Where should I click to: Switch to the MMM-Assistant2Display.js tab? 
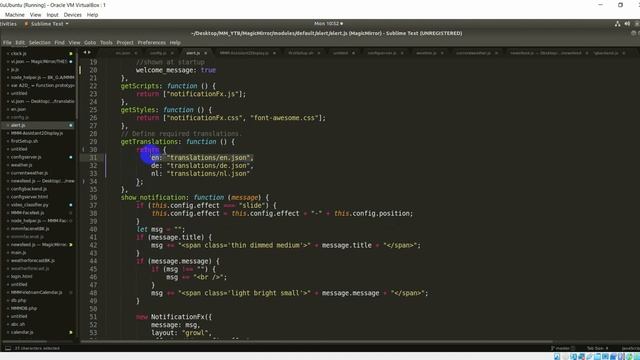[x=244, y=53]
